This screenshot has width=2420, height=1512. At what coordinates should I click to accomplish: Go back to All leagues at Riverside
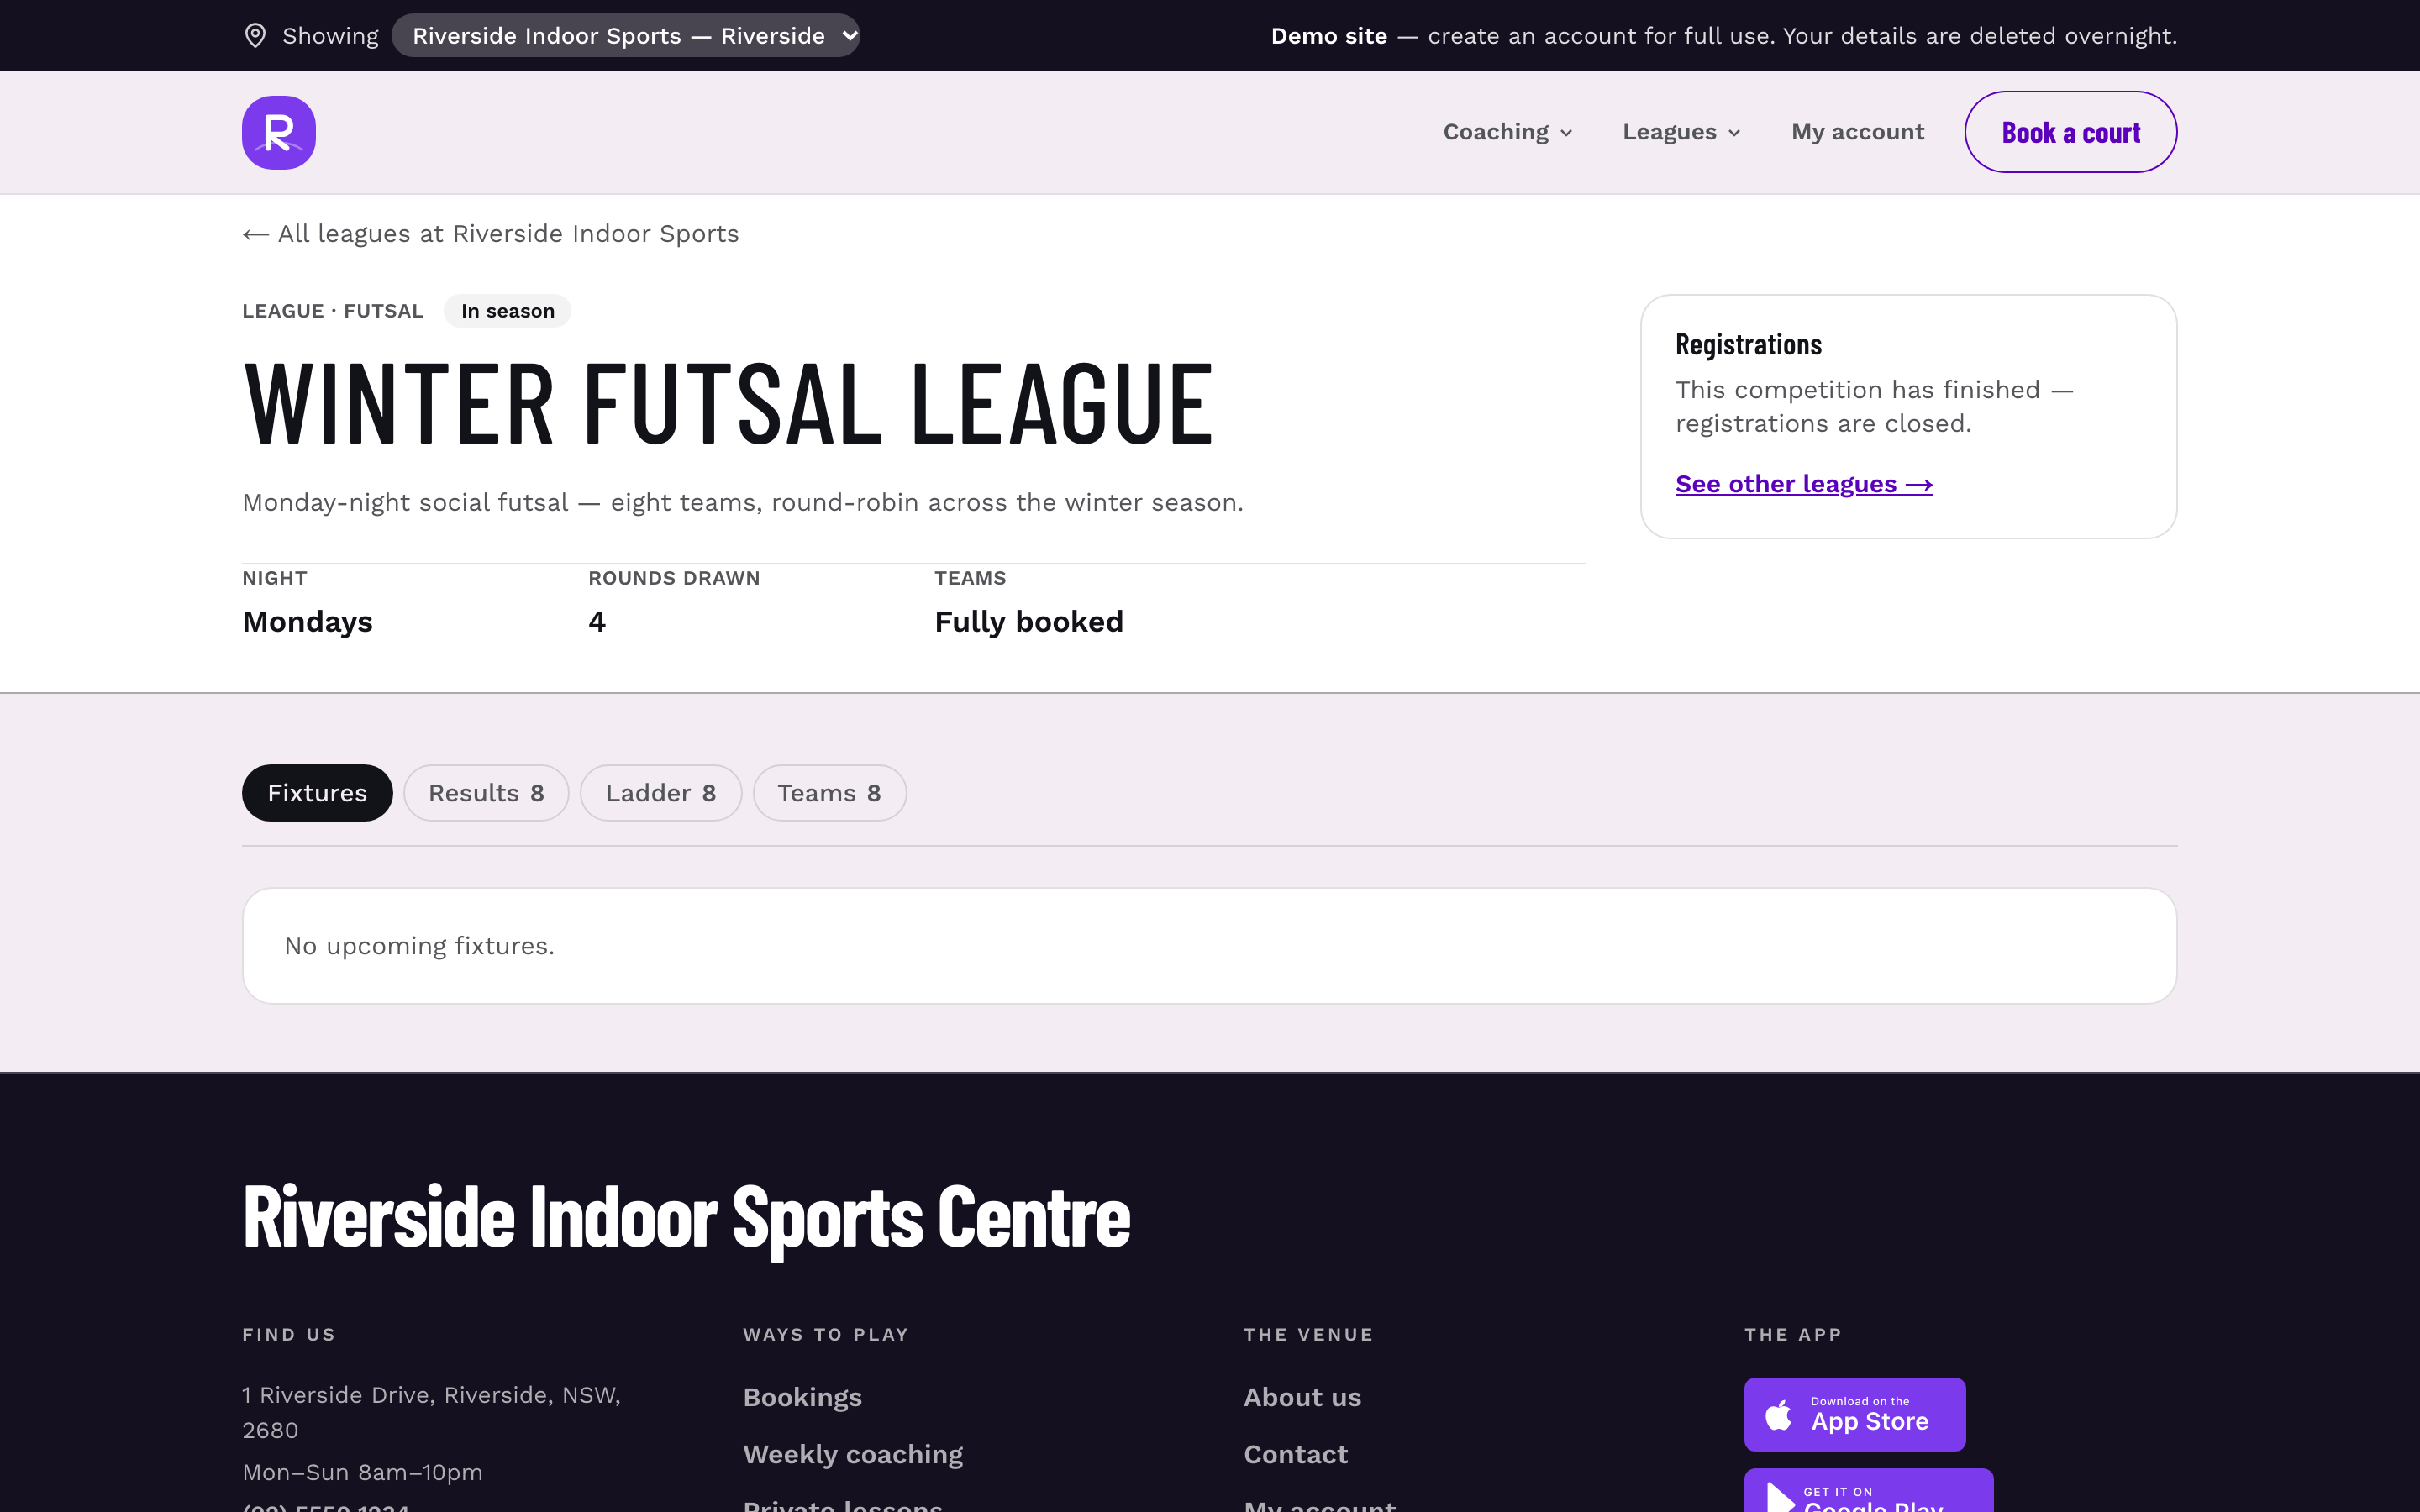(x=491, y=234)
